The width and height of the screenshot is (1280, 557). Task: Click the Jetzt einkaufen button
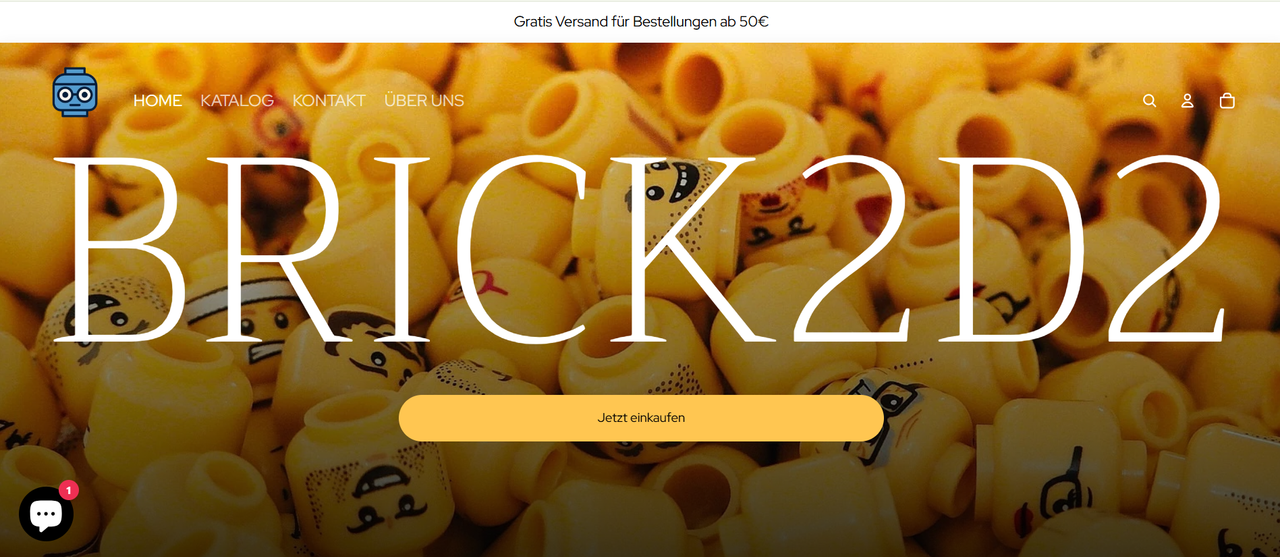click(641, 418)
